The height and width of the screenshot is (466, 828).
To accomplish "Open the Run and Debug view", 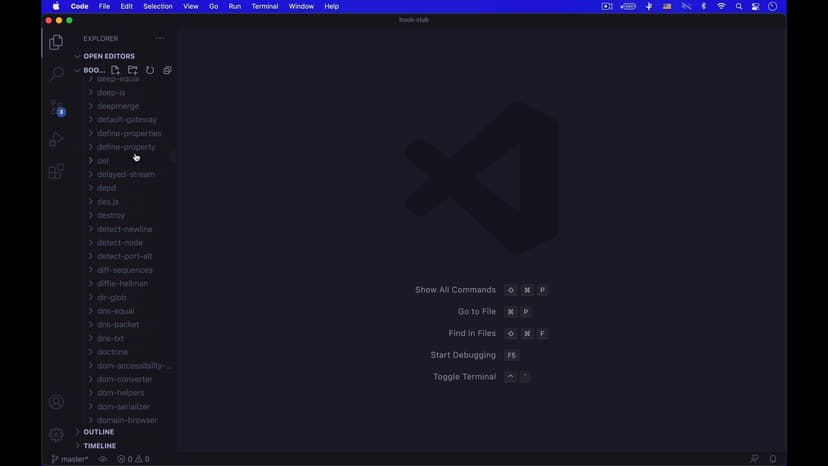I will [56, 140].
